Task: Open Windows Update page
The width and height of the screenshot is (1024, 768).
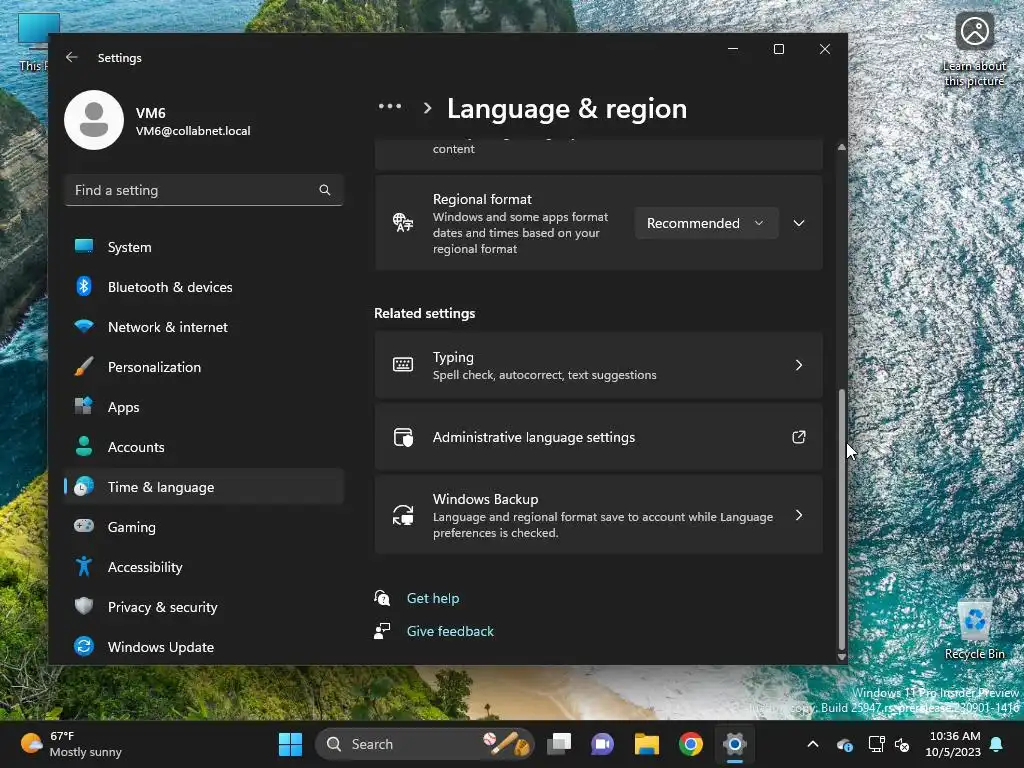Action: 204,647
